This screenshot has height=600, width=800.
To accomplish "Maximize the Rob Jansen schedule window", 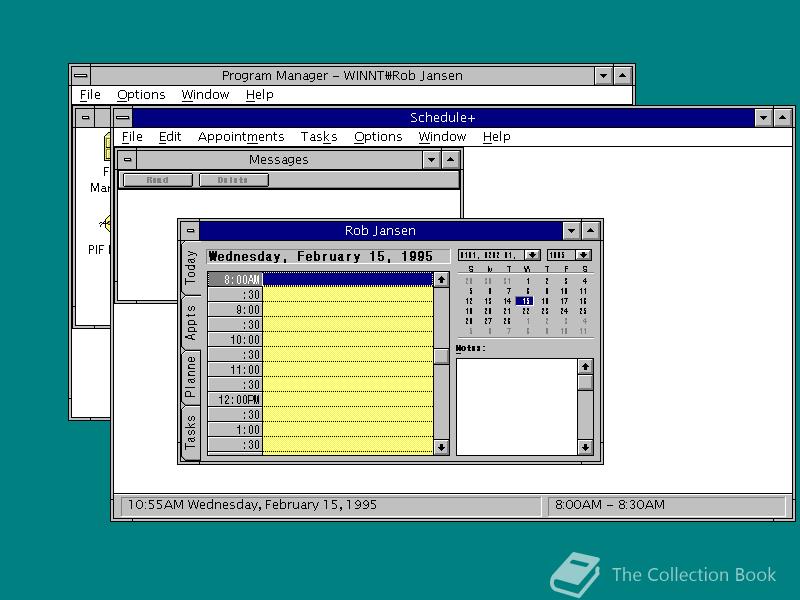I will pos(590,231).
